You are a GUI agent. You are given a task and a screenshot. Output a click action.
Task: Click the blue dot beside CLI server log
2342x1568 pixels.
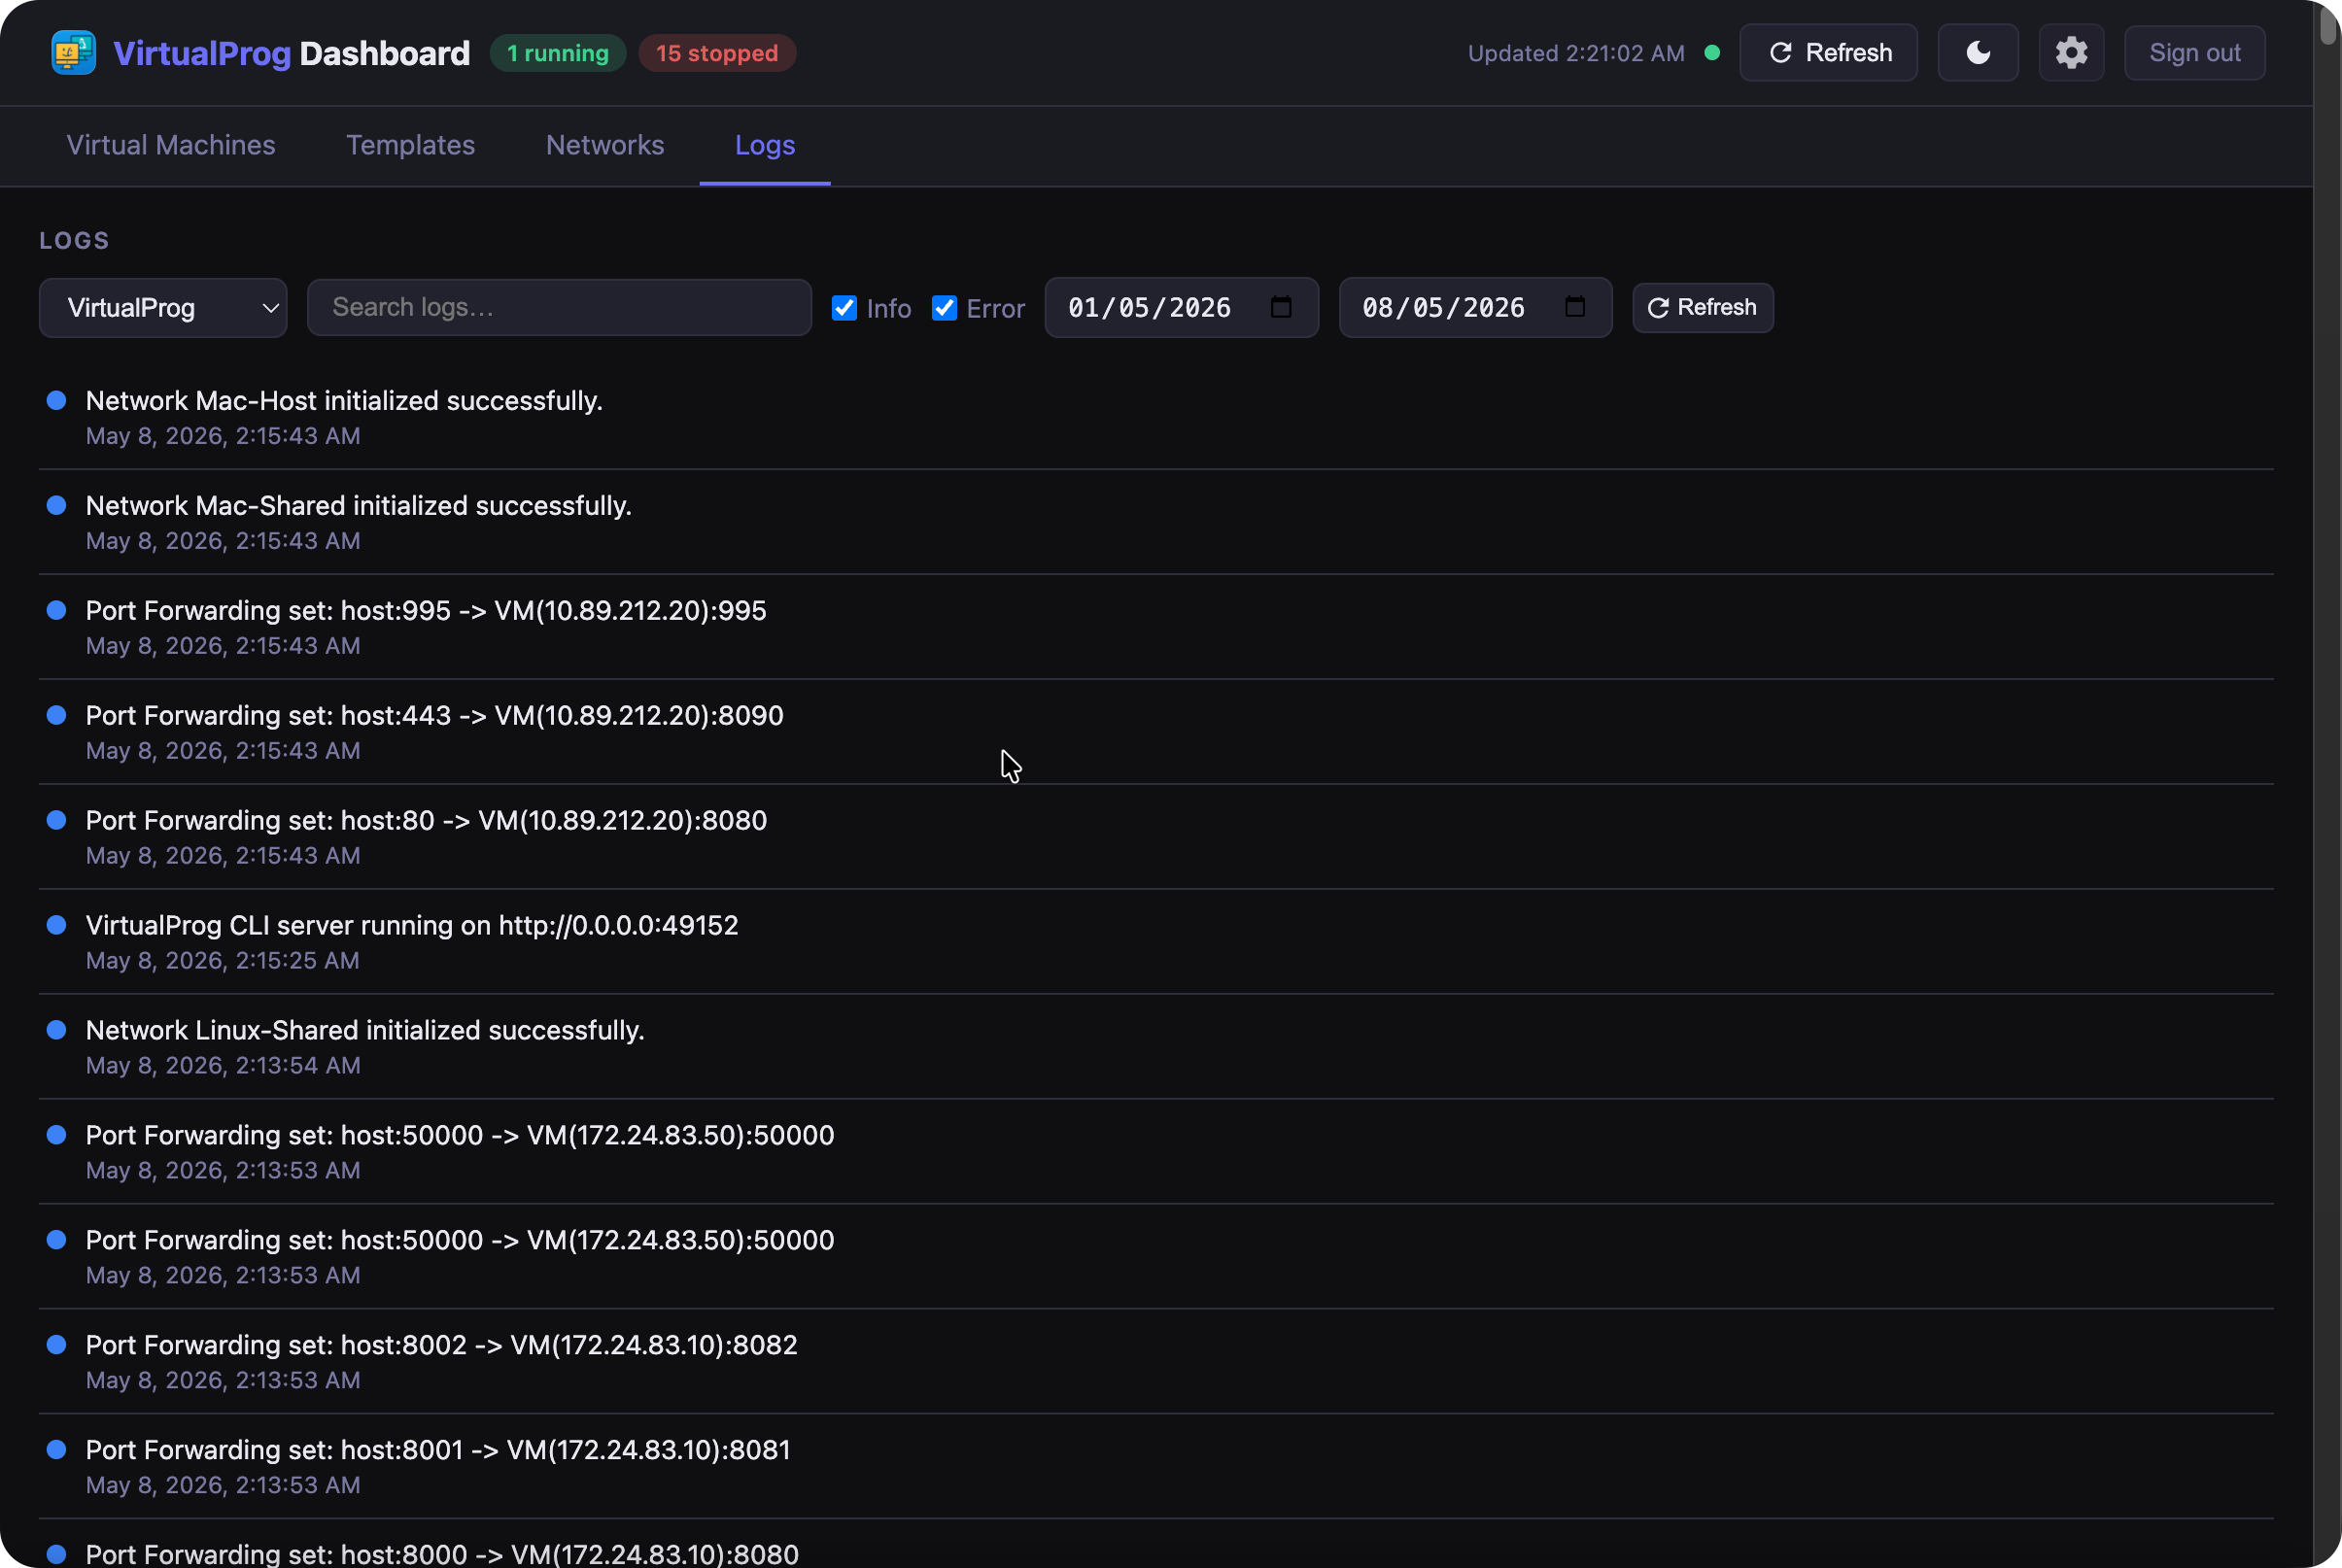[x=57, y=925]
